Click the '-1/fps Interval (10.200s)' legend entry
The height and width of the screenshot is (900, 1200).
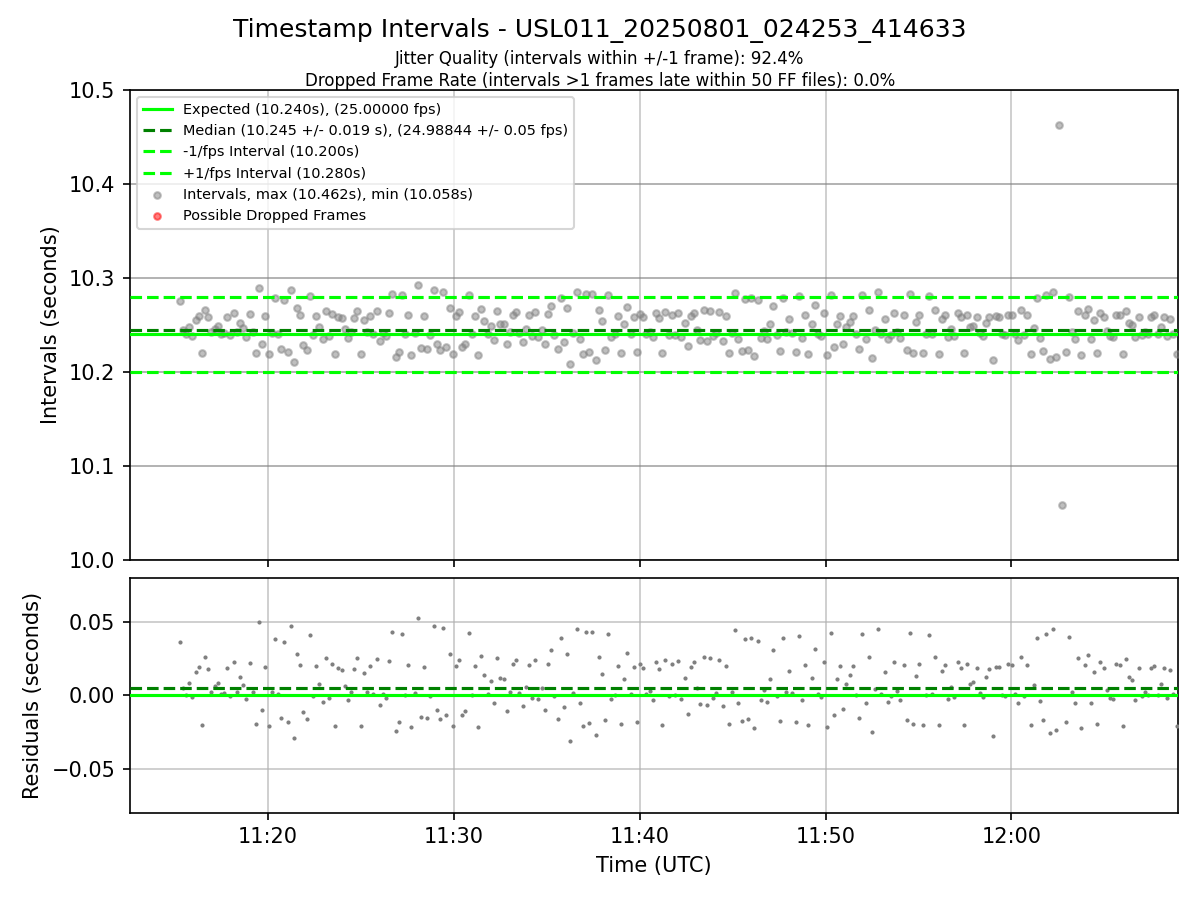[x=271, y=151]
